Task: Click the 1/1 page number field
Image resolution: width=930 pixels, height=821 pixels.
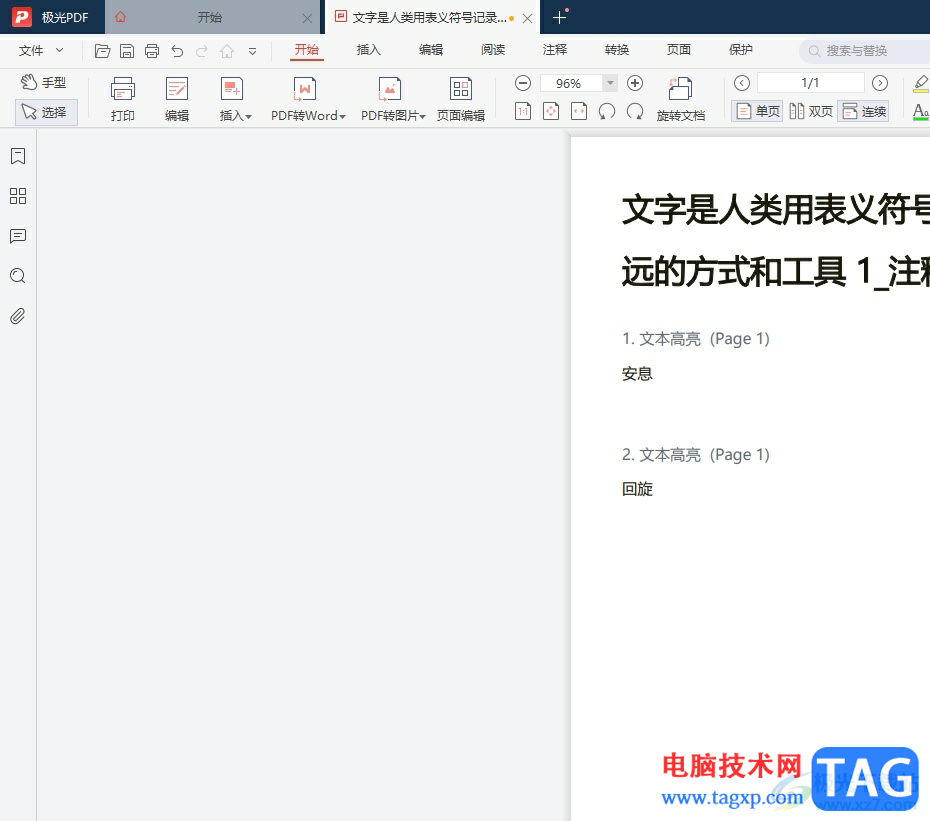Action: [810, 83]
